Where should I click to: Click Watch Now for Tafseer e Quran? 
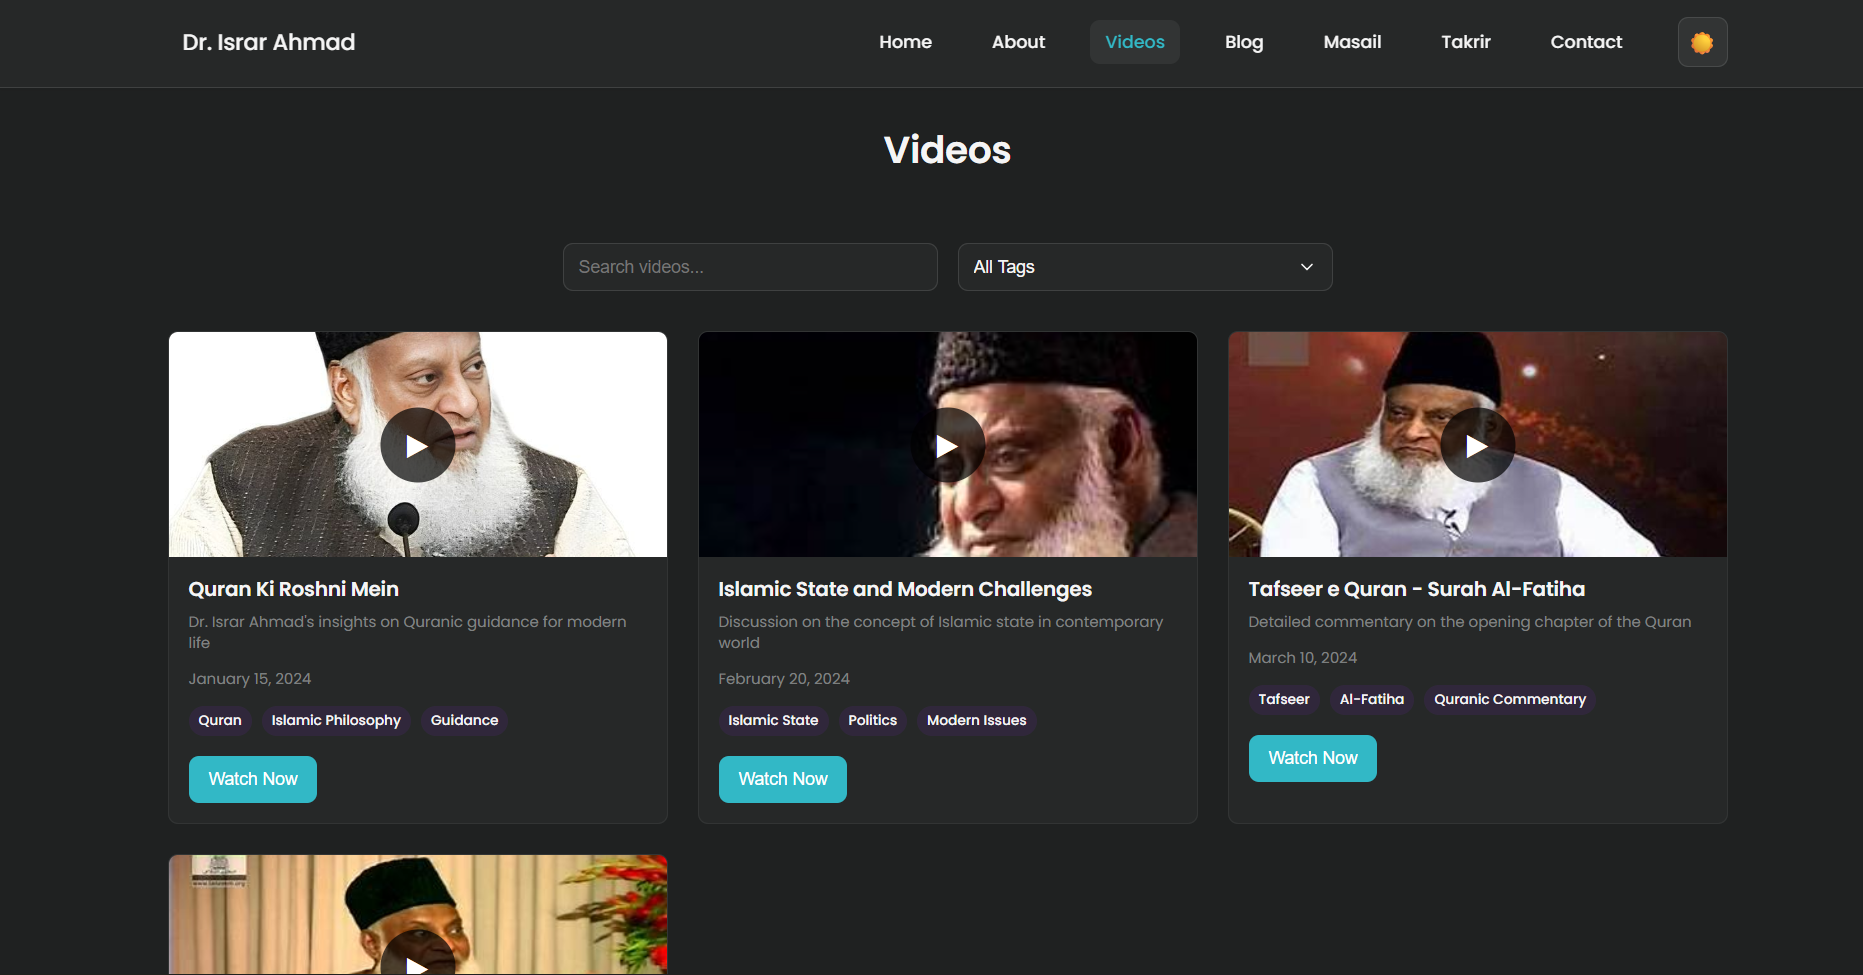1312,758
